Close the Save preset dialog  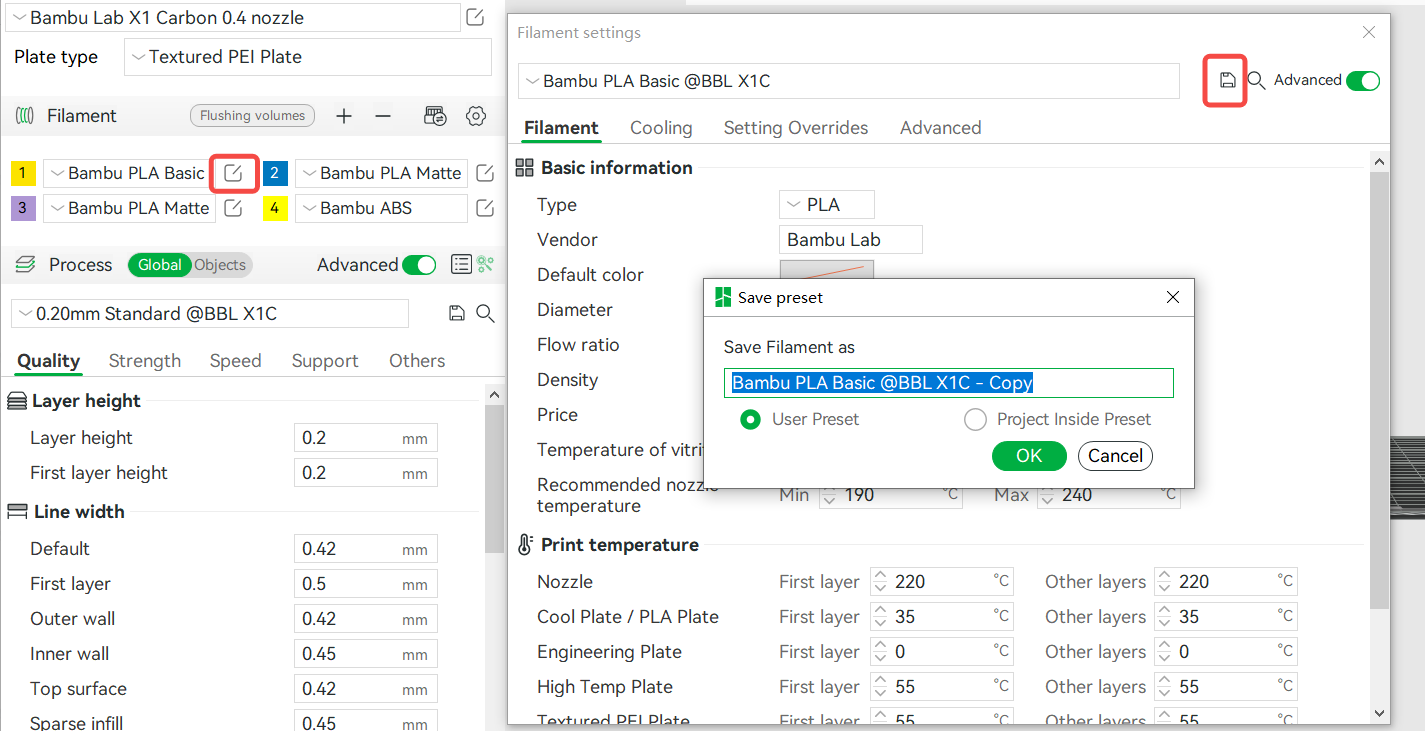click(1173, 297)
